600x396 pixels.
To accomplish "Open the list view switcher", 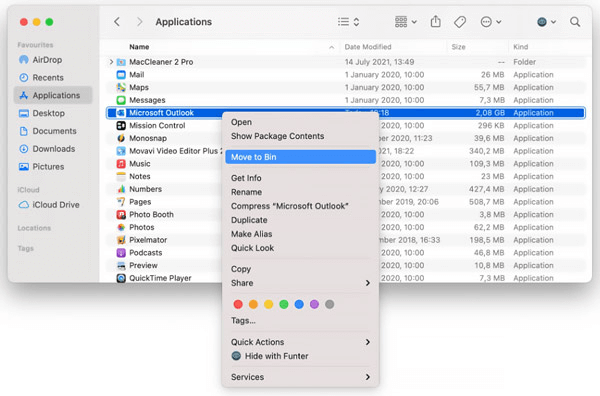I will pyautogui.click(x=348, y=22).
